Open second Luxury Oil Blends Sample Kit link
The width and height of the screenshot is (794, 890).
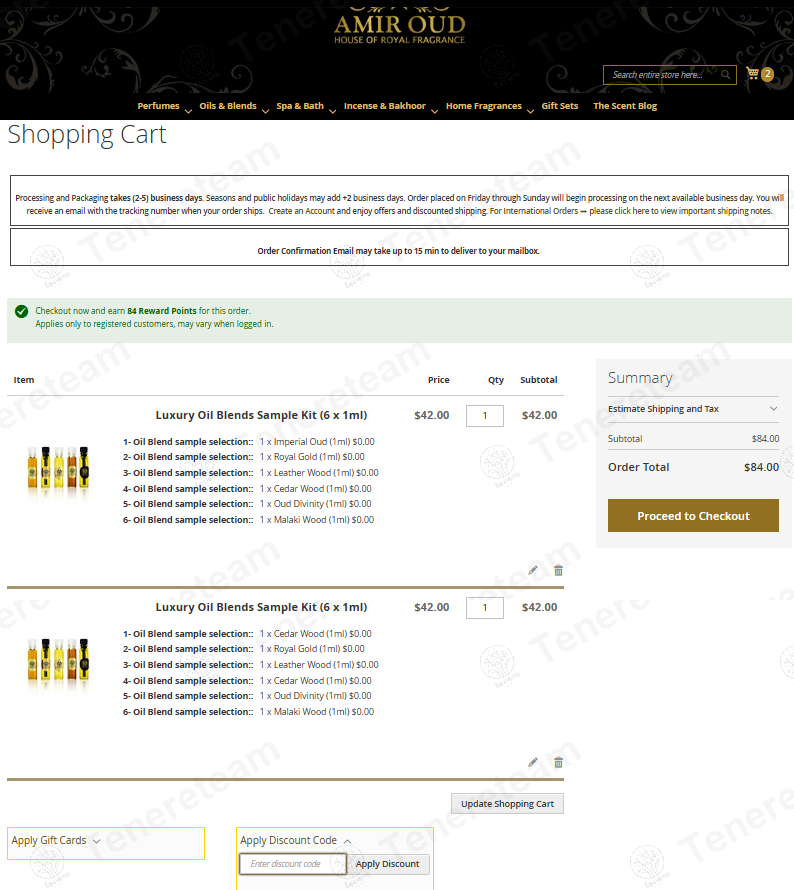(x=261, y=607)
